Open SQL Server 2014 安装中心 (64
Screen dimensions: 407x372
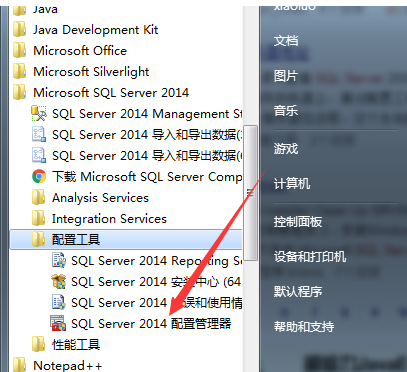coord(156,282)
